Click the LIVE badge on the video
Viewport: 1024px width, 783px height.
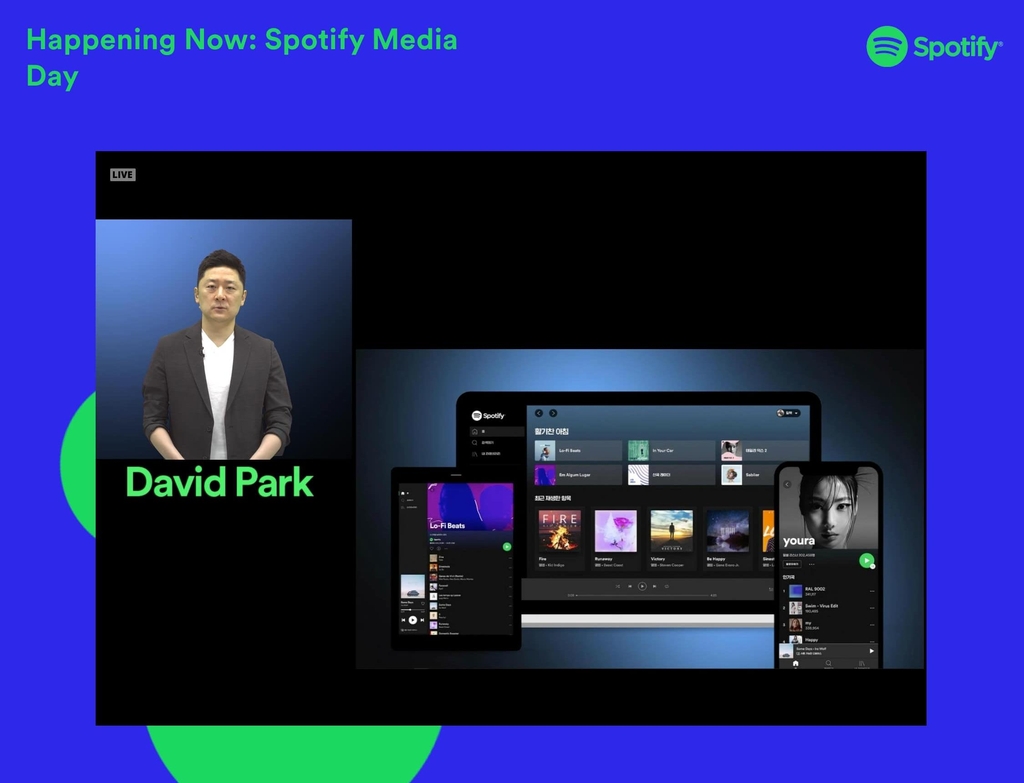122,175
